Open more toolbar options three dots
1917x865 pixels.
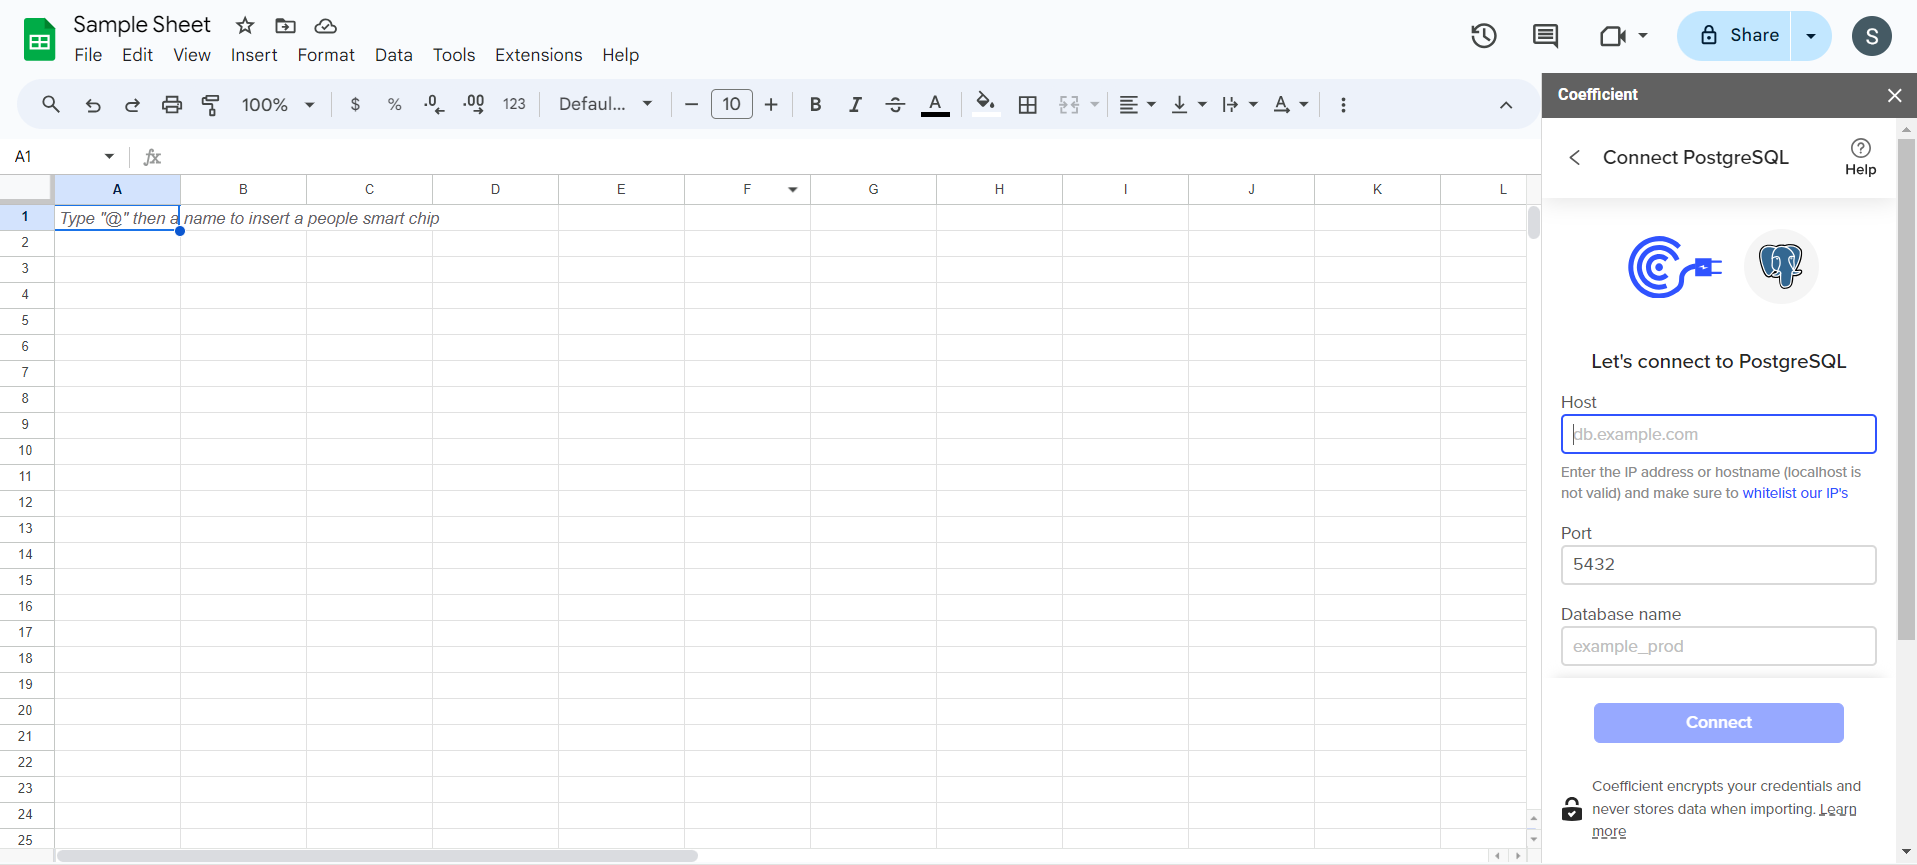tap(1343, 105)
